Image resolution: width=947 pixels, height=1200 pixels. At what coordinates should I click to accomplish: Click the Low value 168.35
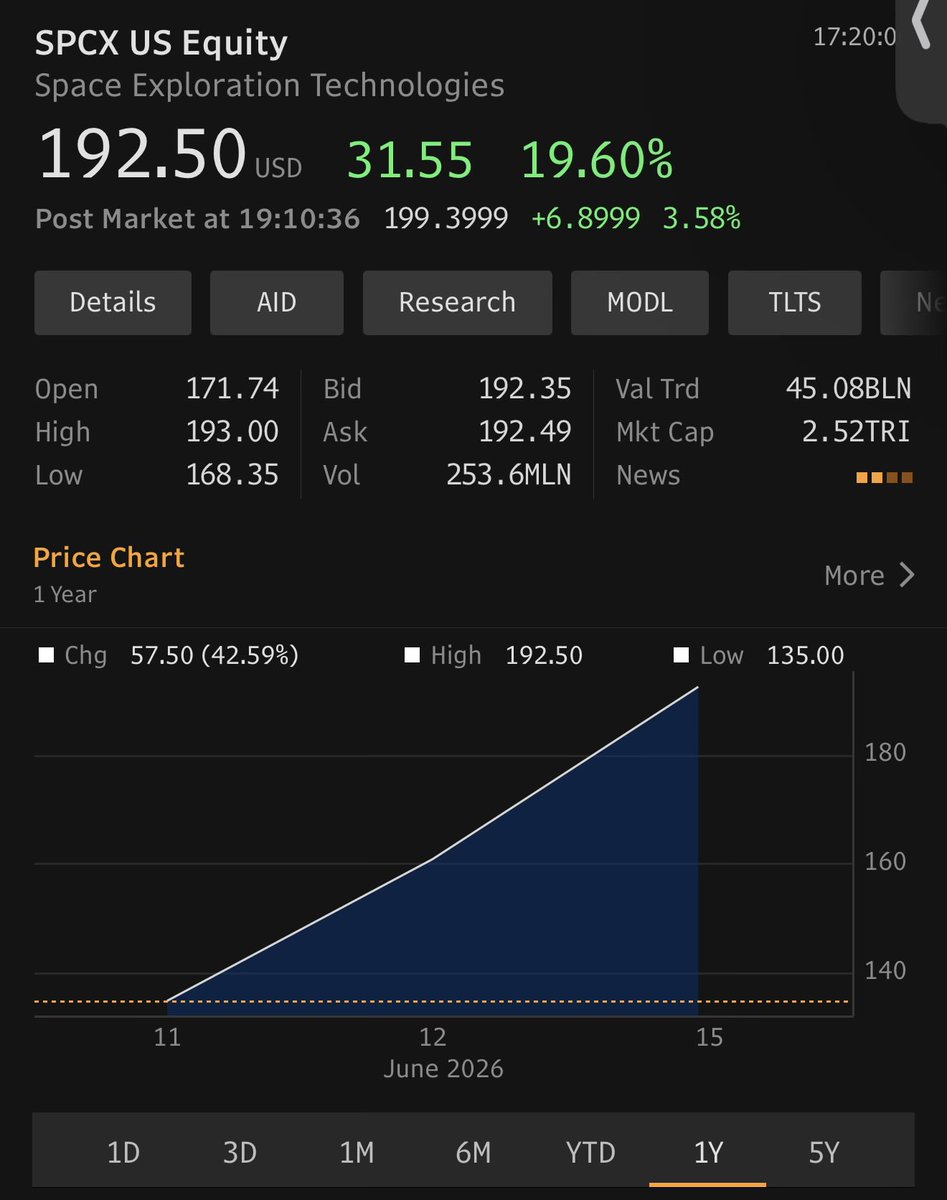pos(232,475)
